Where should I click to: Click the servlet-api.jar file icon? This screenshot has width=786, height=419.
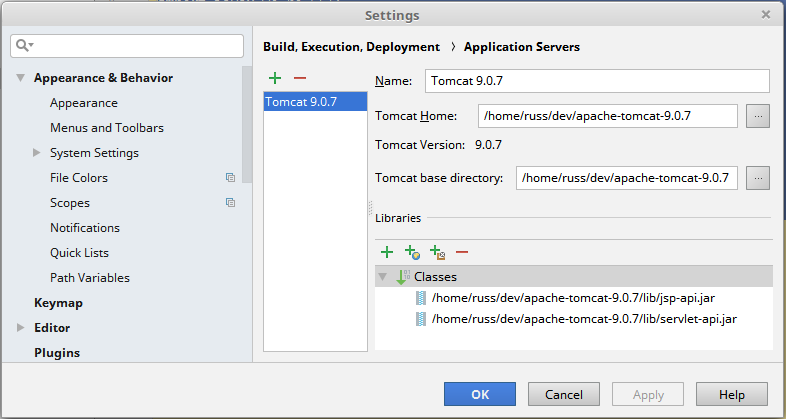(421, 319)
